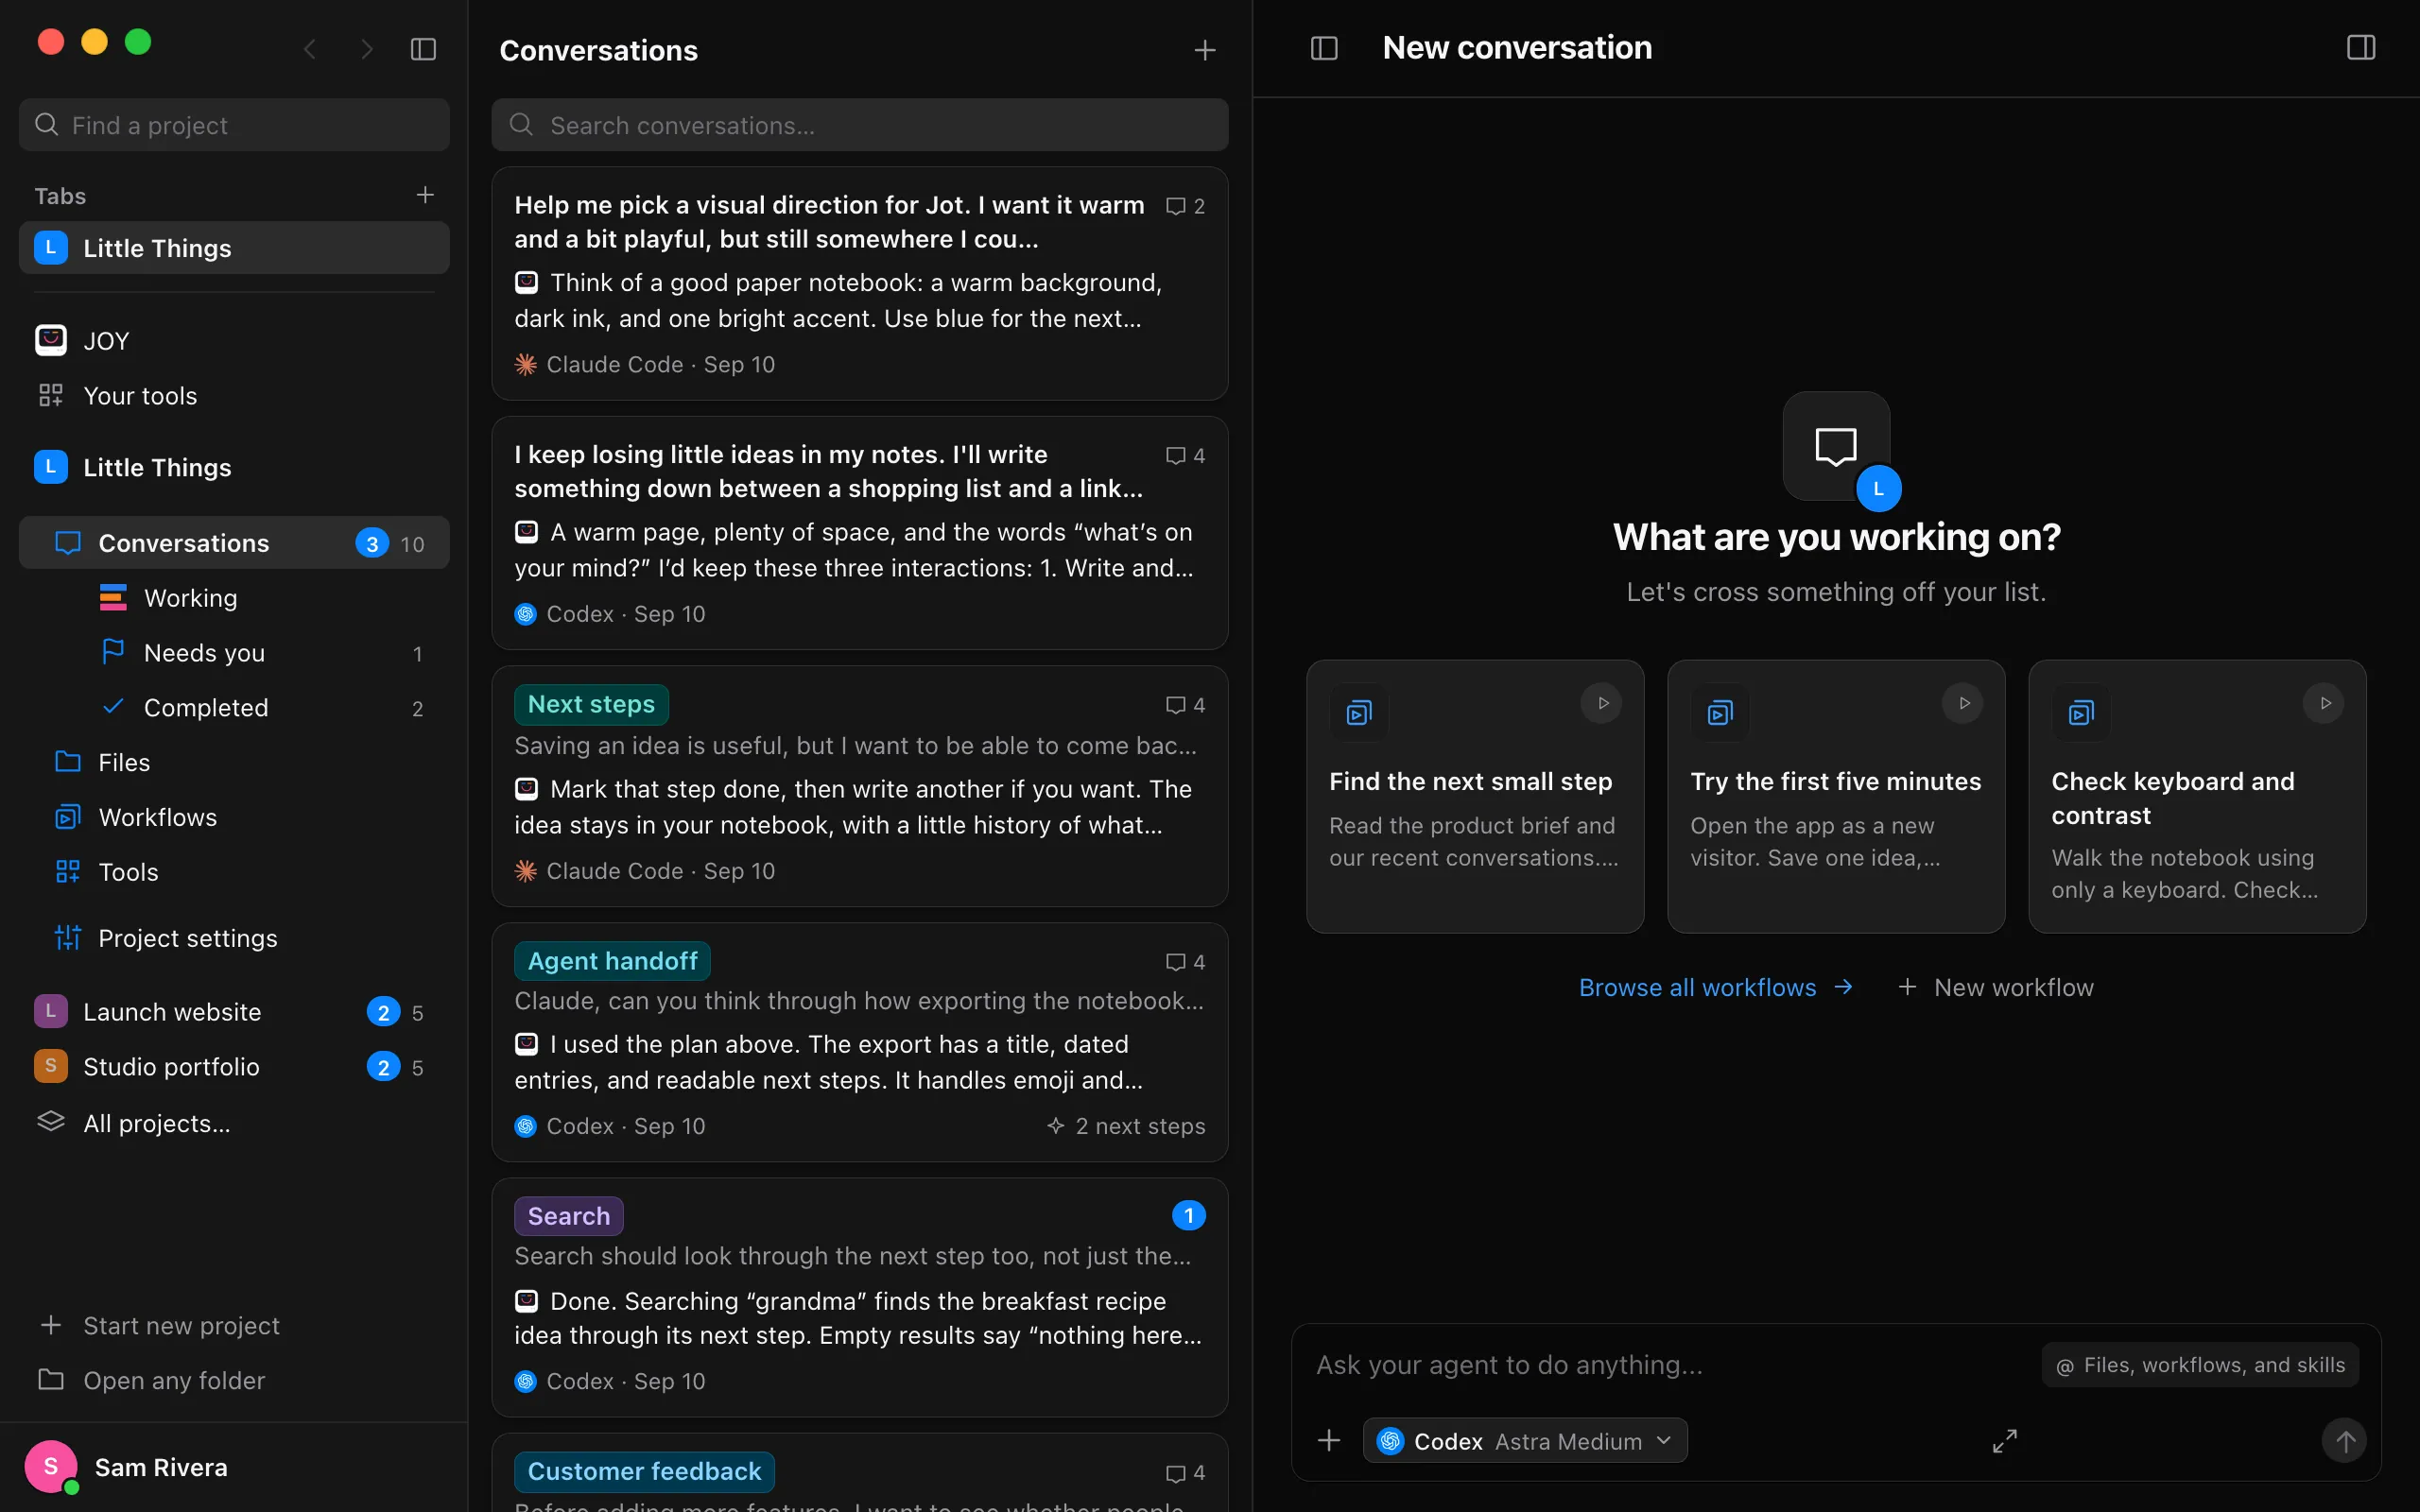
Task: Open JOY in the sidebar
Action: (234, 341)
